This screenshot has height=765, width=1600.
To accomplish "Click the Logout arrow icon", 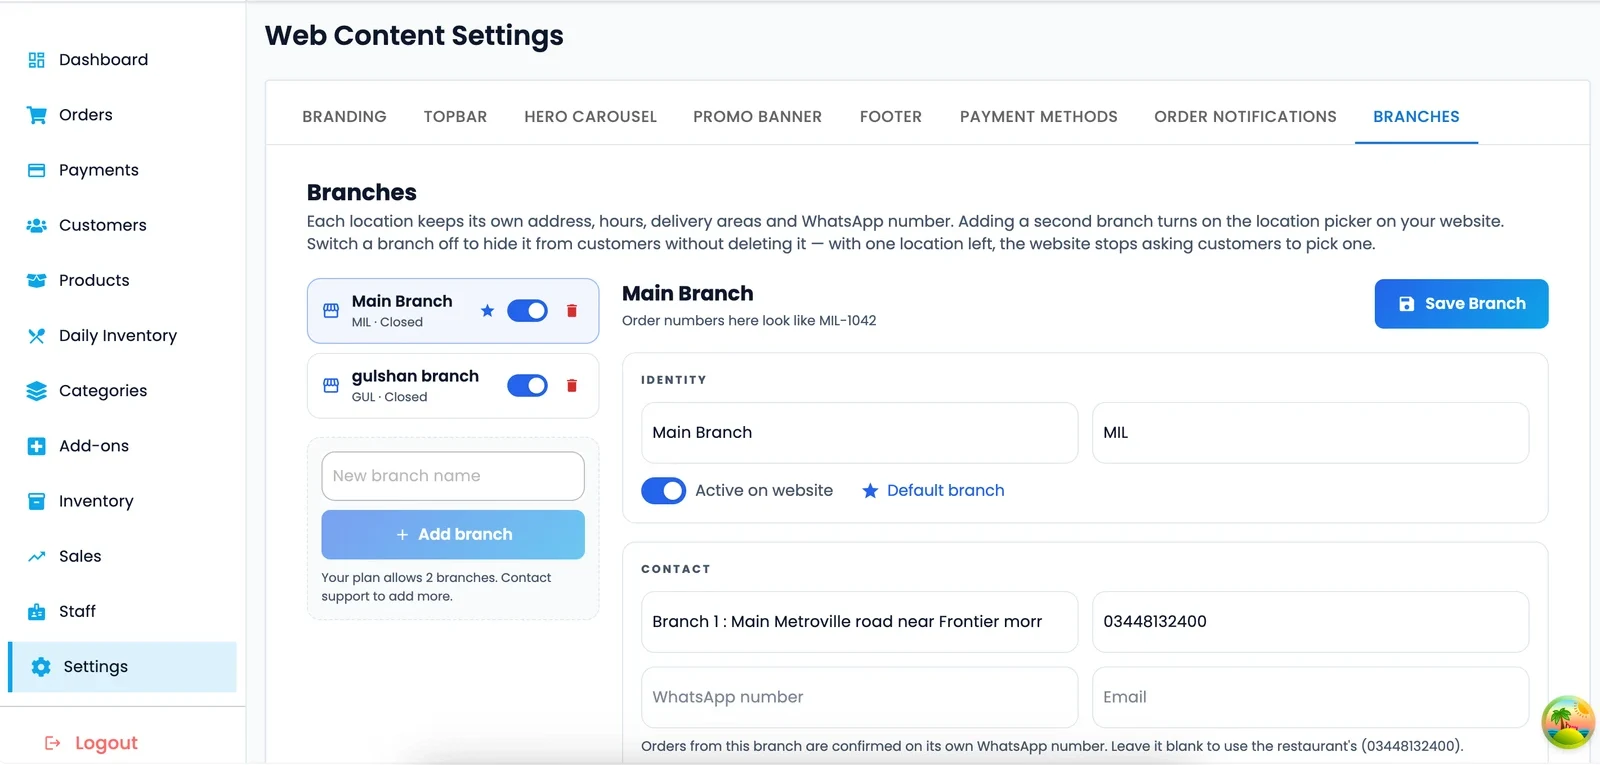I will [53, 743].
